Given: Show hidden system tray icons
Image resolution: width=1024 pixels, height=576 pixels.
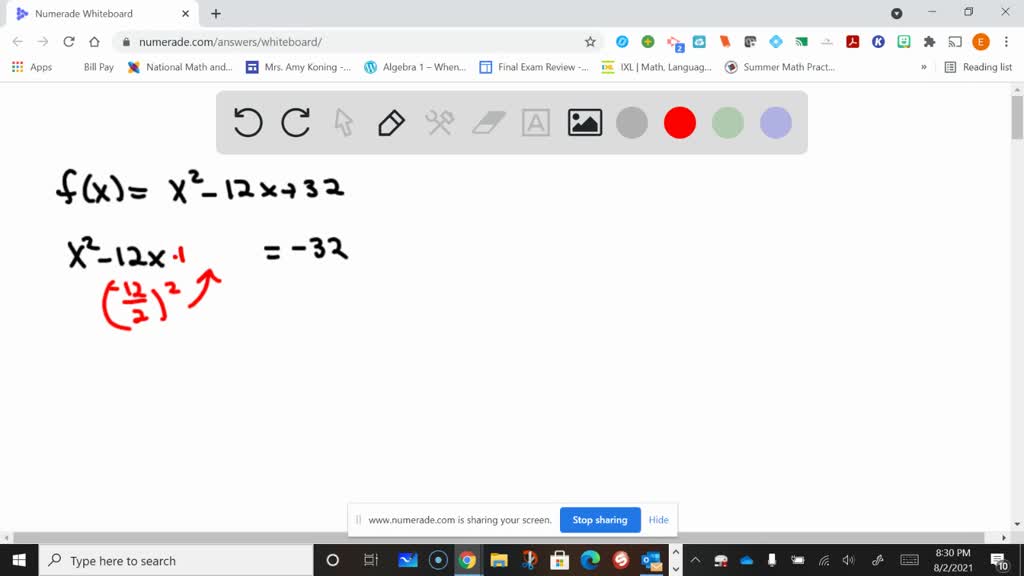Looking at the screenshot, I should 696,560.
